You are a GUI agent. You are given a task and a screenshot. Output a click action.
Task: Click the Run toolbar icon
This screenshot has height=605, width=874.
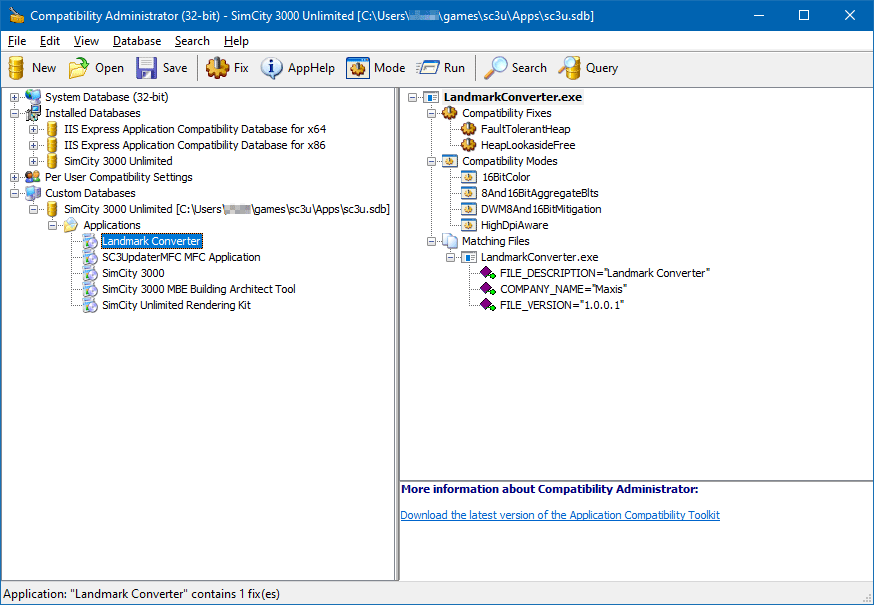coord(428,68)
